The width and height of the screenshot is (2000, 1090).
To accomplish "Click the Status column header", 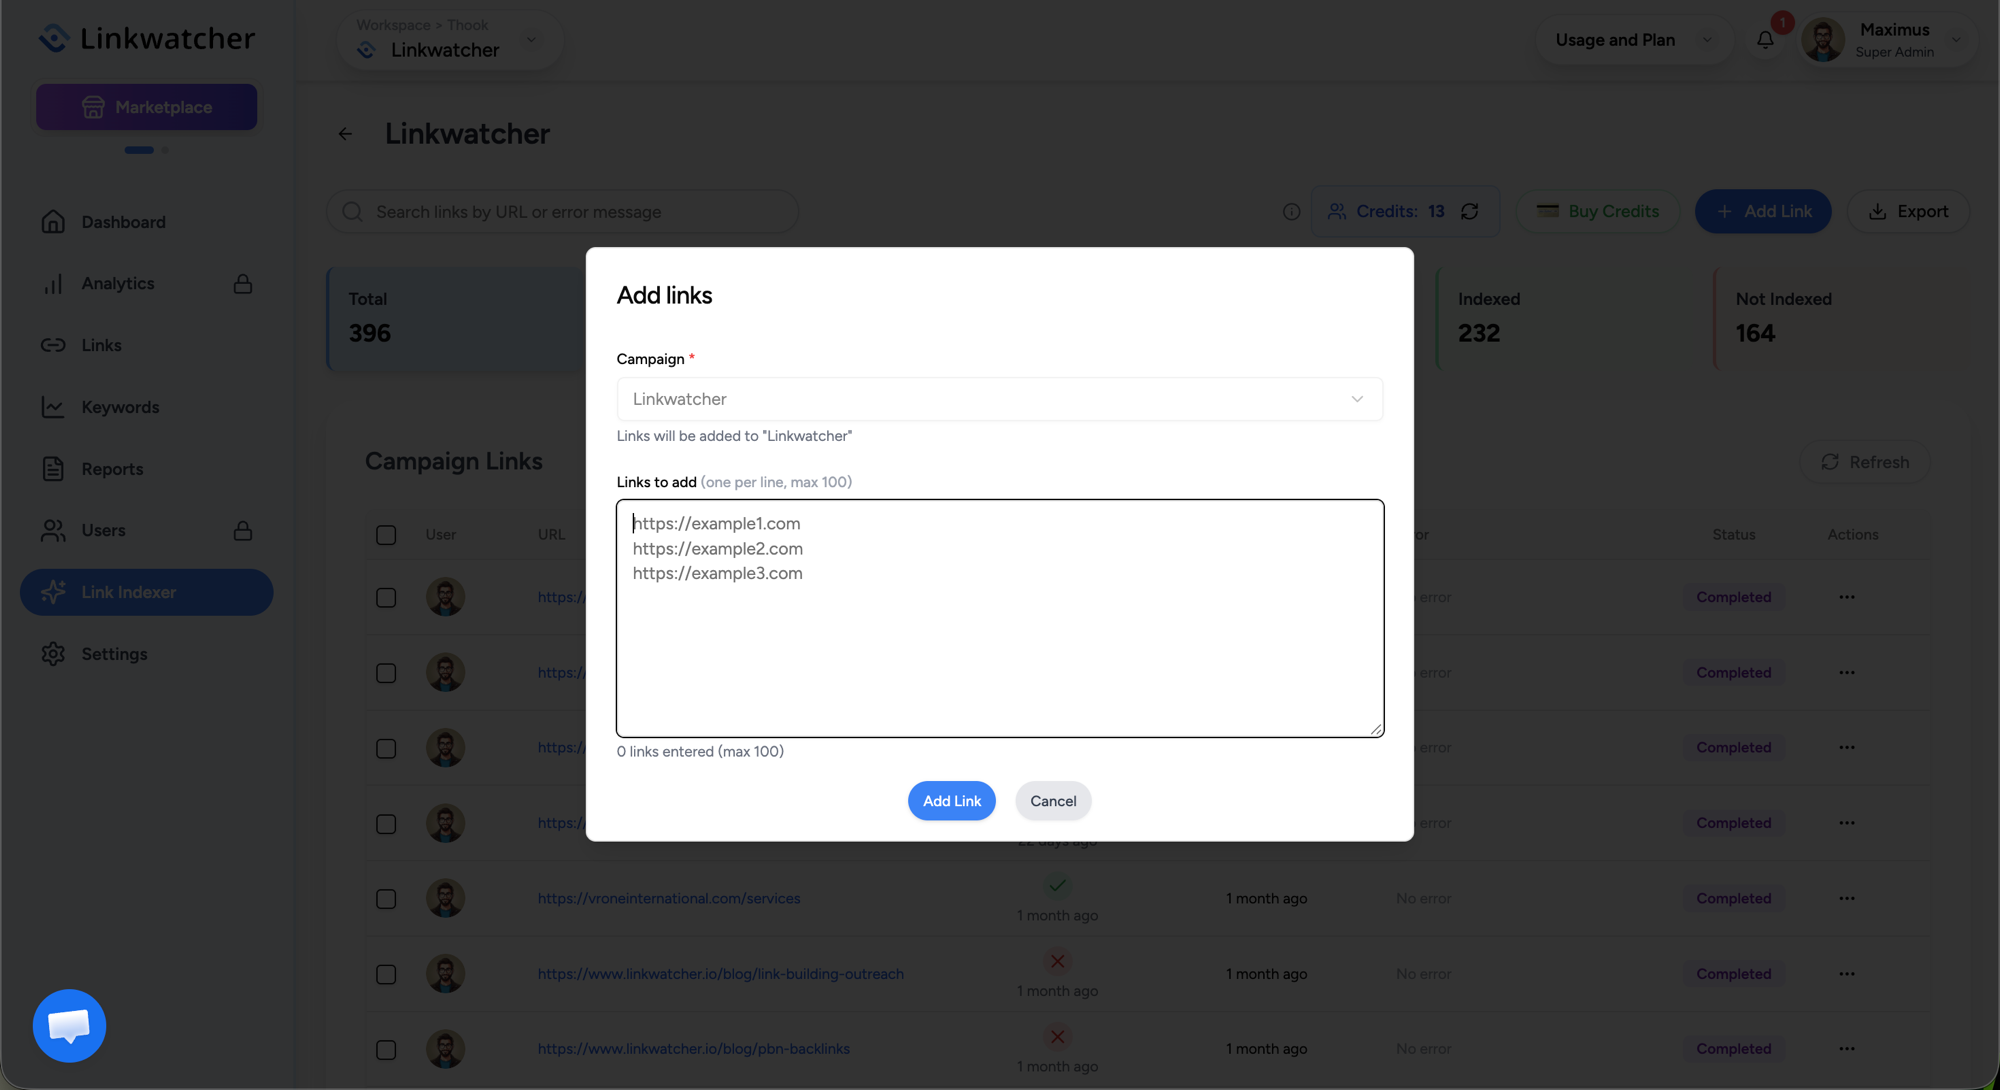I will pos(1733,535).
